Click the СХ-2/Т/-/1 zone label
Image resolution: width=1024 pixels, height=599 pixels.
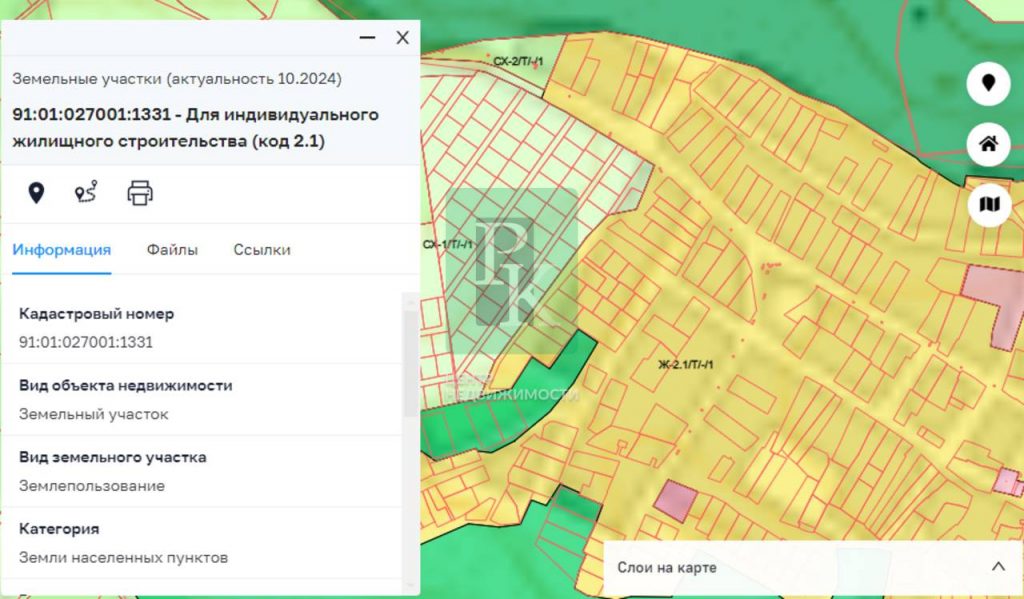(518, 62)
